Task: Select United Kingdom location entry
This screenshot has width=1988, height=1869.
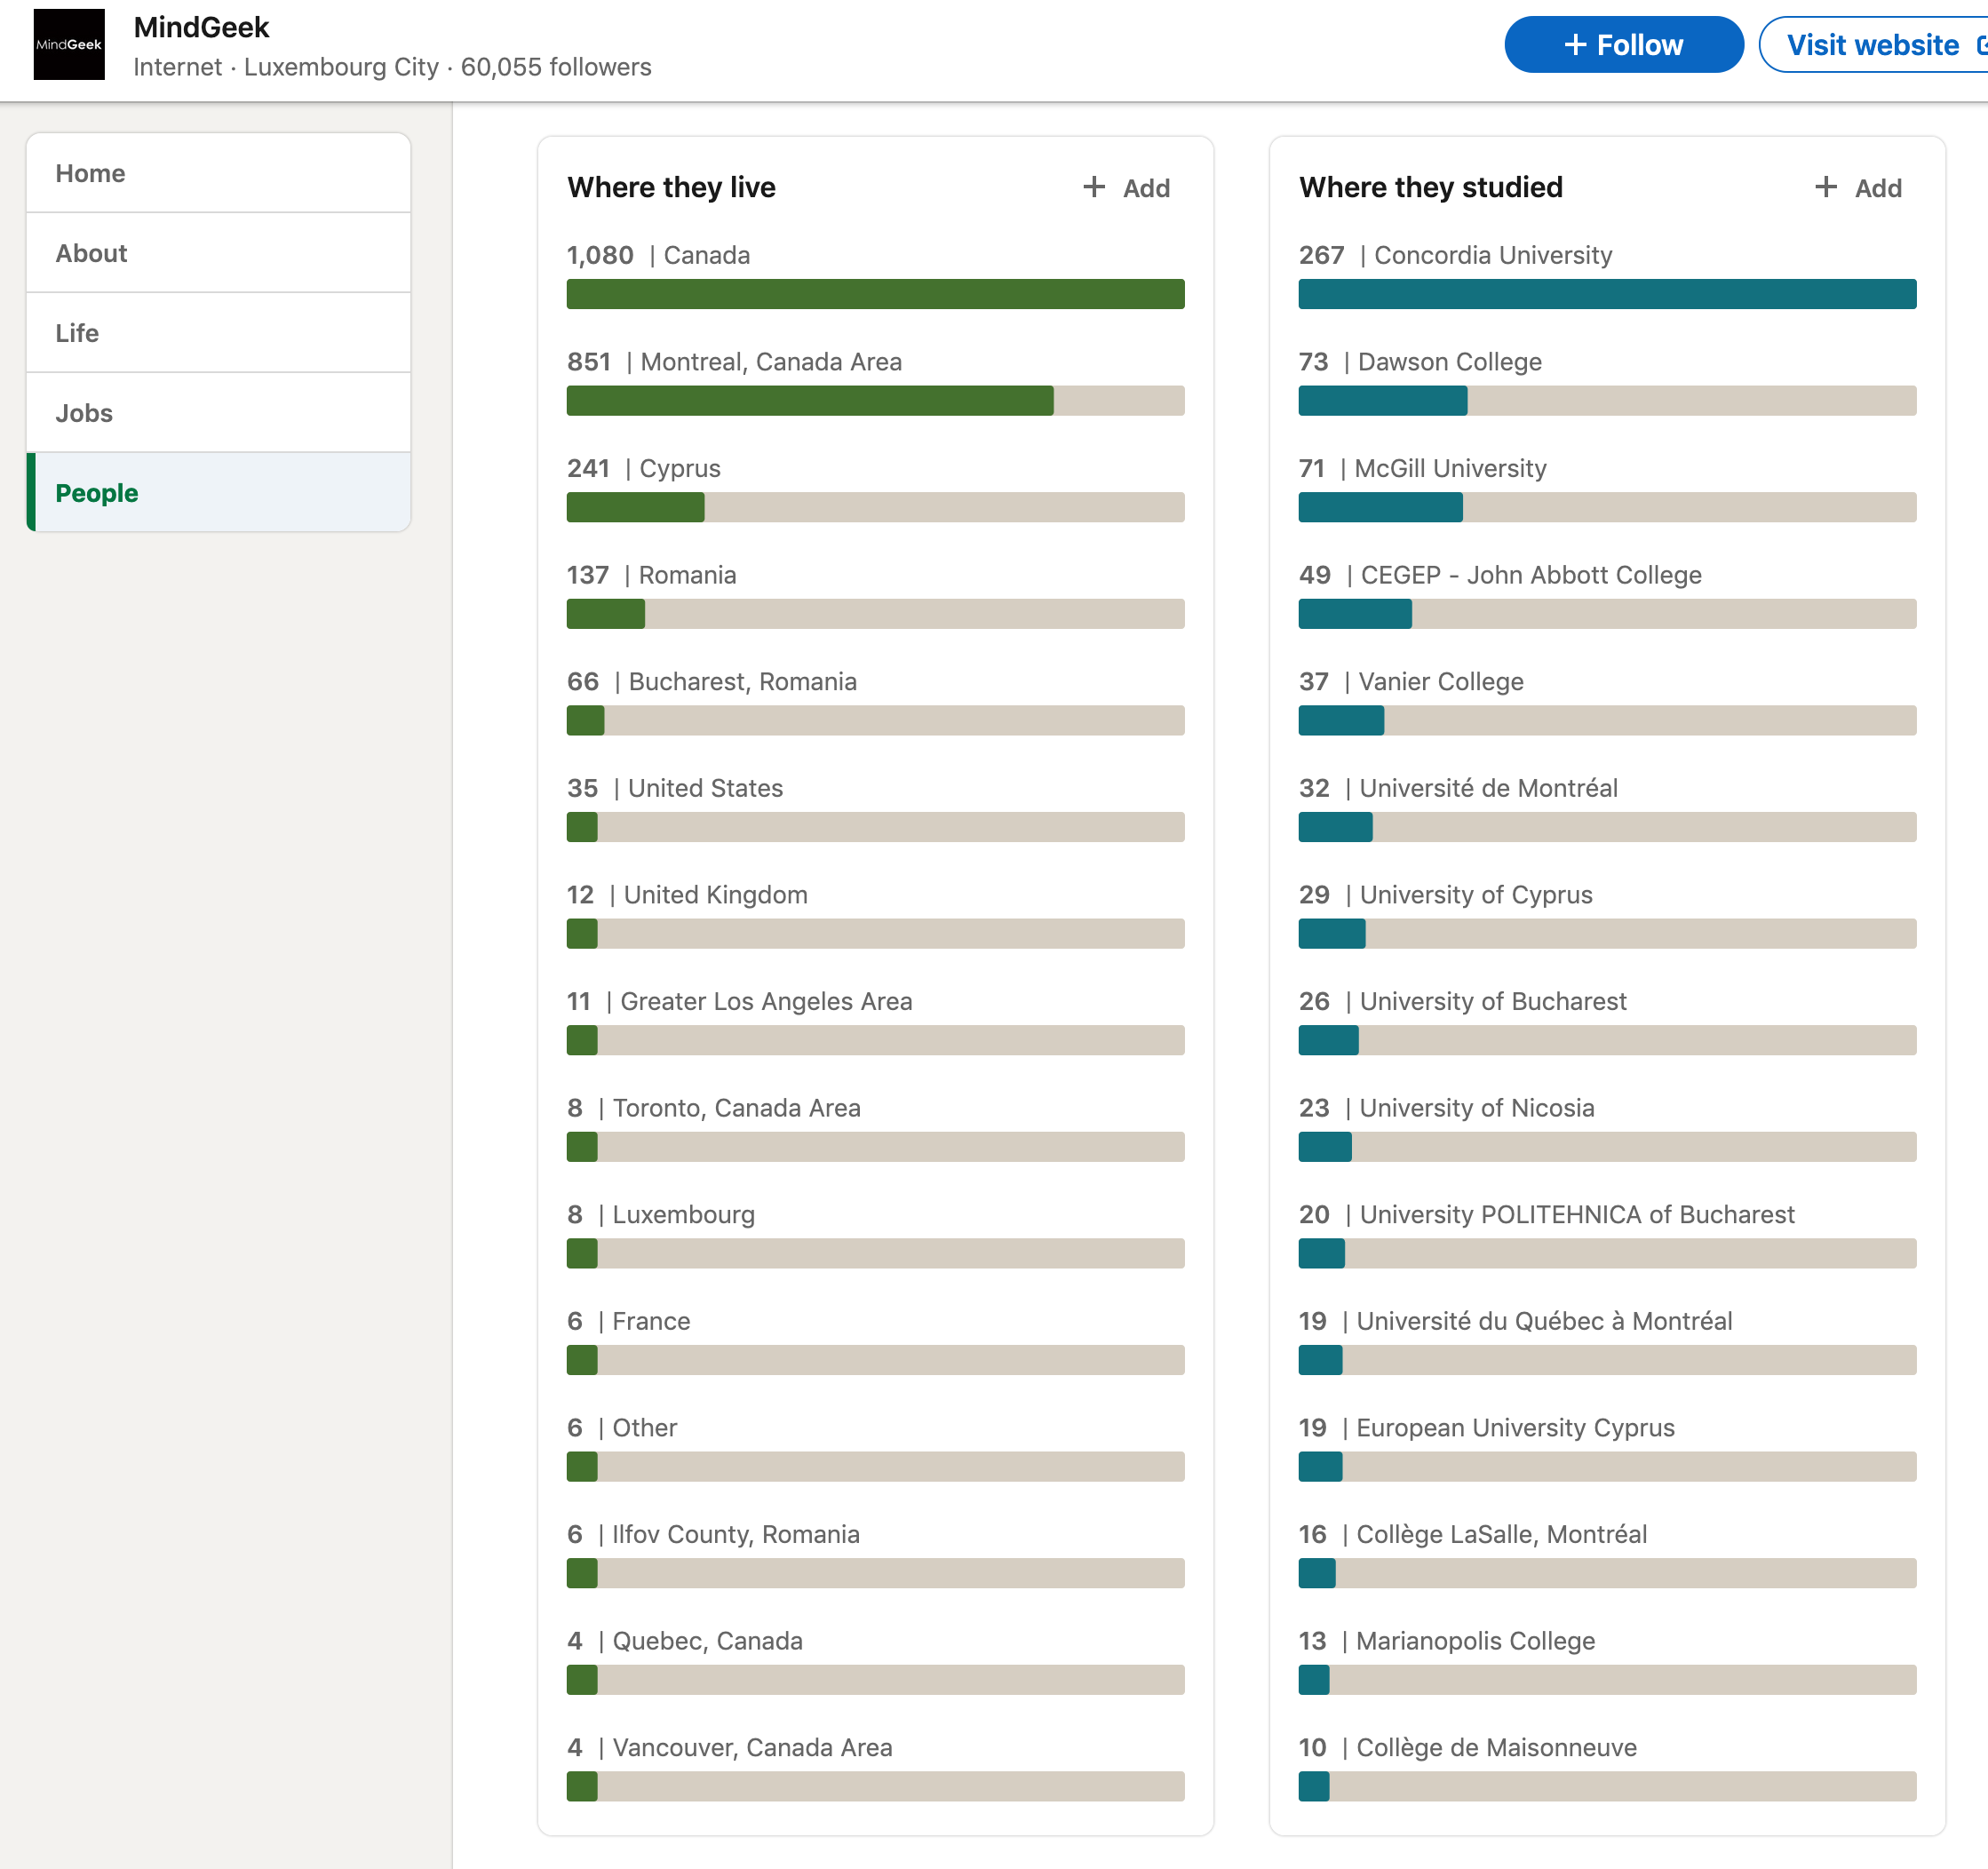Action: click(x=875, y=914)
